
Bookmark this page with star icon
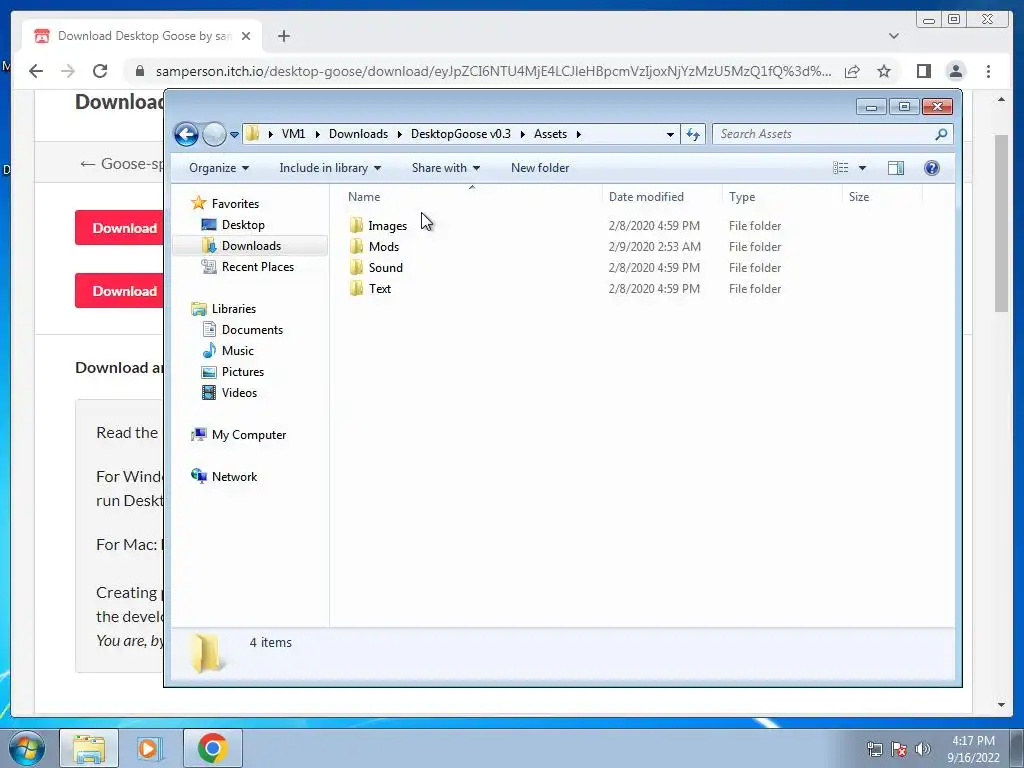pyautogui.click(x=884, y=71)
